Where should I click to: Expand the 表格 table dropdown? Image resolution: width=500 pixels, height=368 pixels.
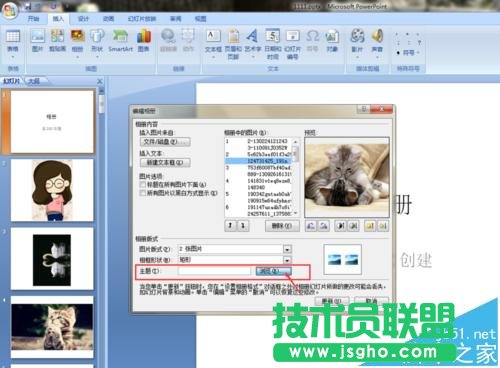point(13,57)
